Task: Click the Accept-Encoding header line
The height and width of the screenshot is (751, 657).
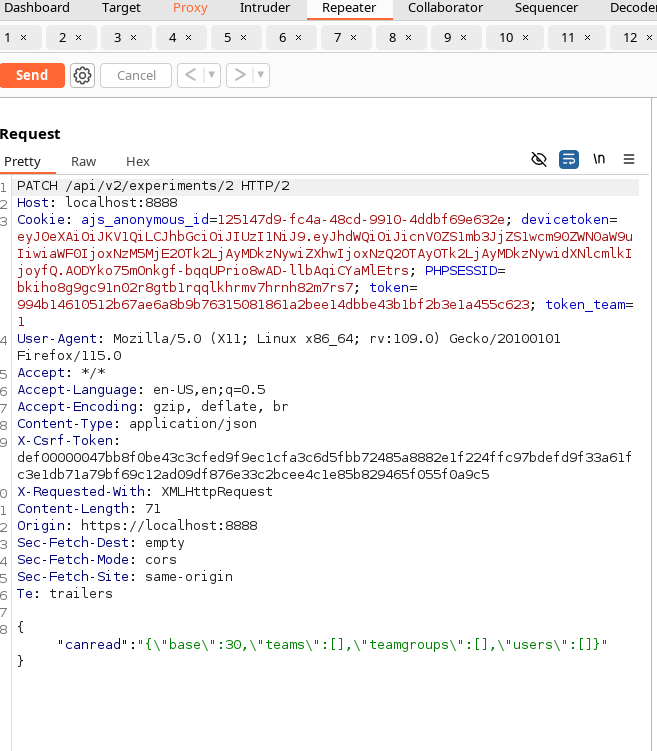Action: (x=153, y=407)
